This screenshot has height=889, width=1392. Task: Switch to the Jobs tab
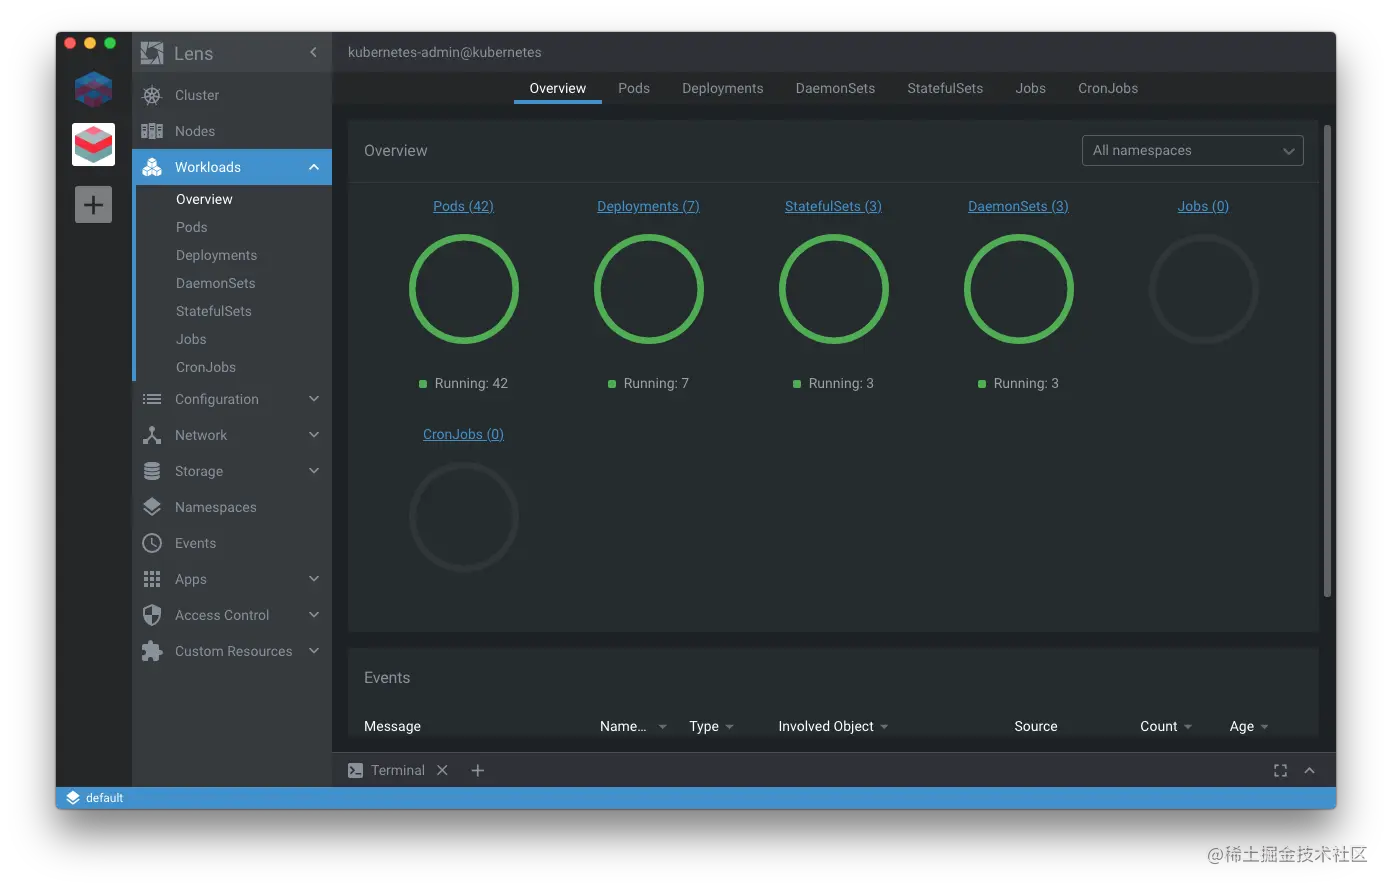pyautogui.click(x=1031, y=88)
